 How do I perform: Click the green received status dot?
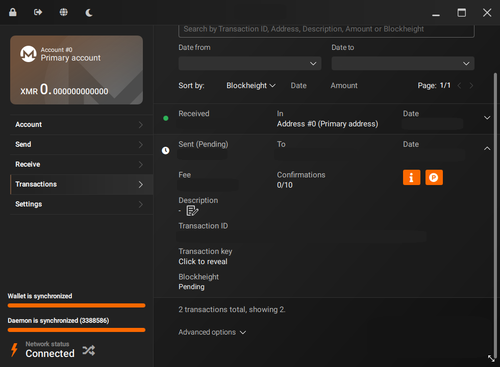point(166,118)
